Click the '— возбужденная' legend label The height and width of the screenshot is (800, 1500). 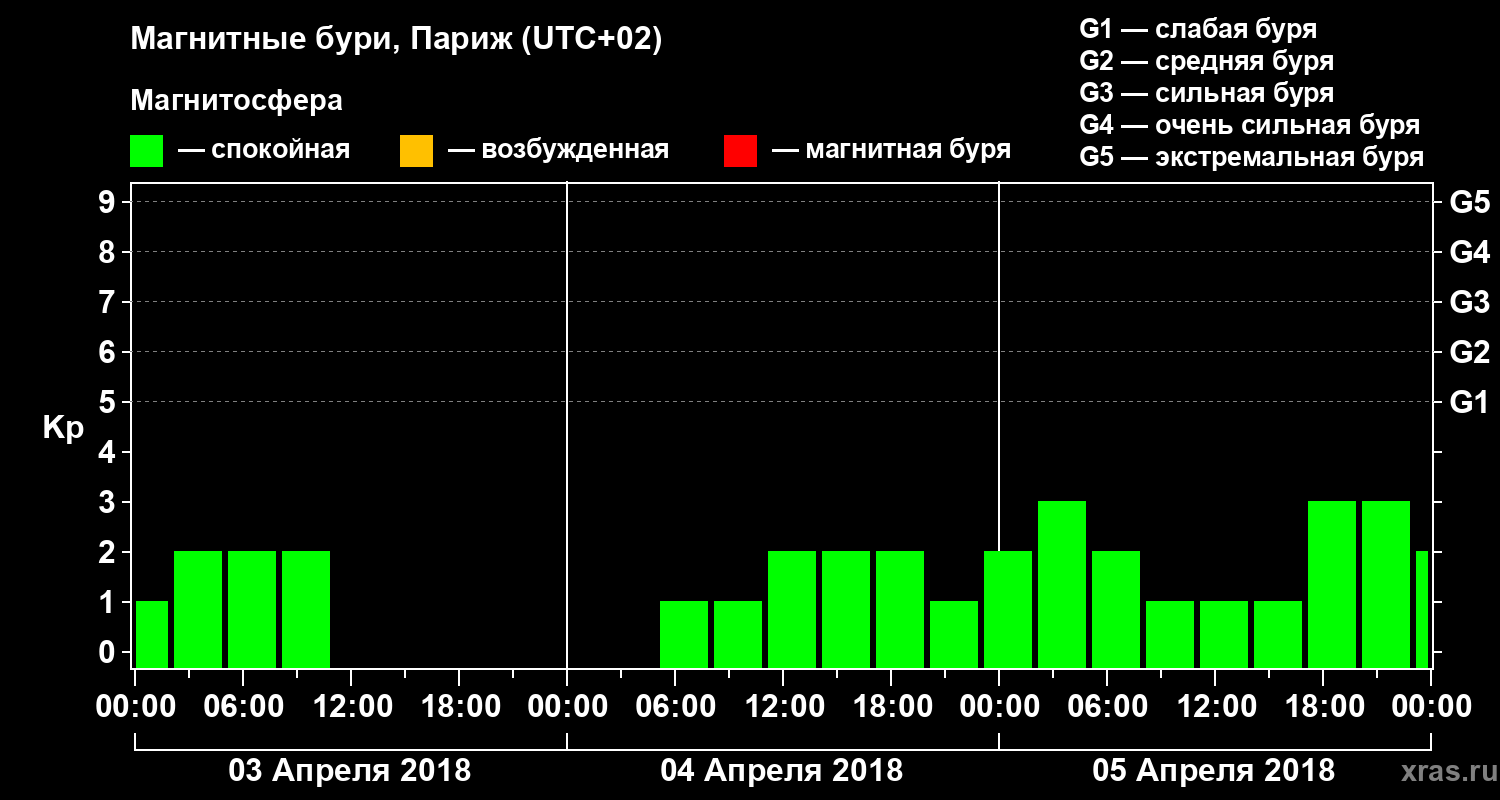[558, 151]
